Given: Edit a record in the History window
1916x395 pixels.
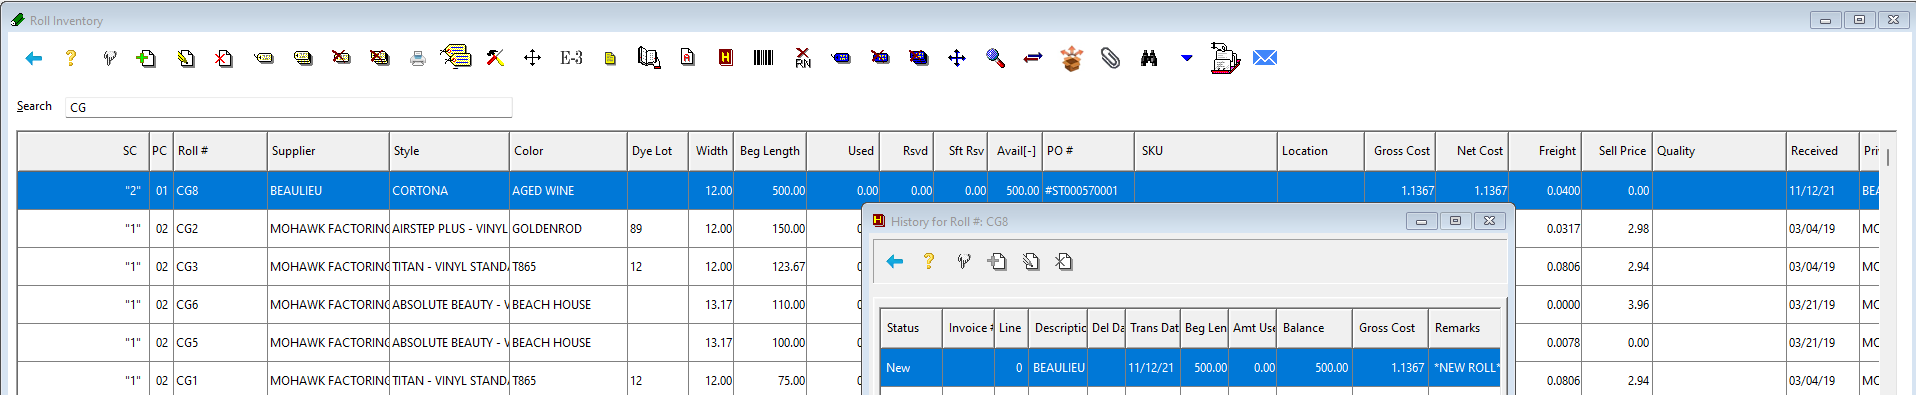Looking at the screenshot, I should pyautogui.click(x=1031, y=262).
